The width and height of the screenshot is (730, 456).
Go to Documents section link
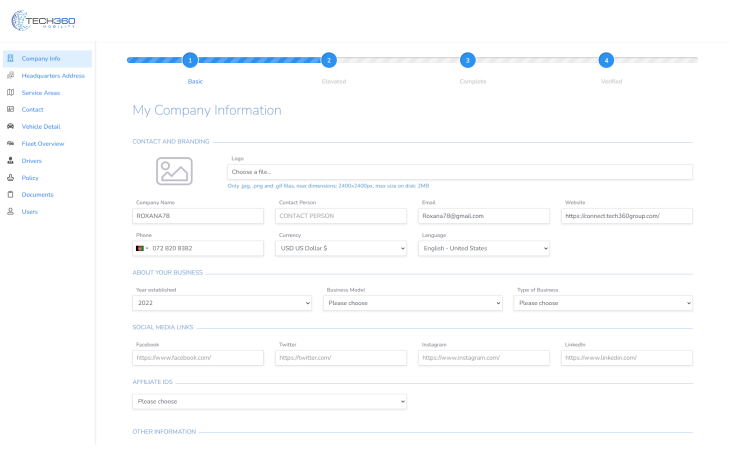point(37,195)
